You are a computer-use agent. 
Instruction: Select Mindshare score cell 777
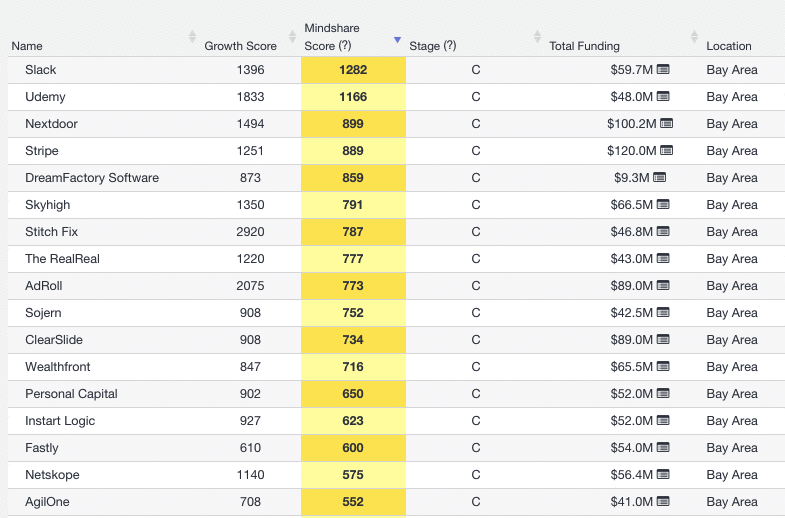tap(353, 259)
